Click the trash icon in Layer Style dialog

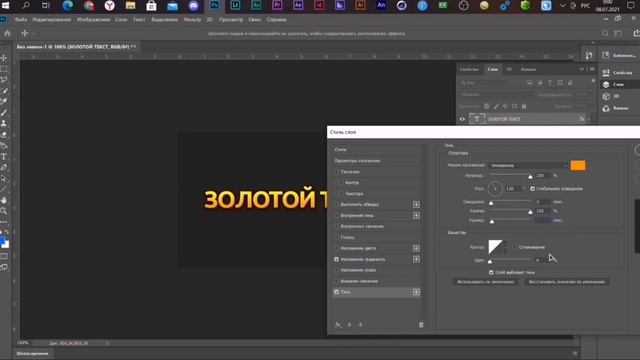[x=421, y=324]
